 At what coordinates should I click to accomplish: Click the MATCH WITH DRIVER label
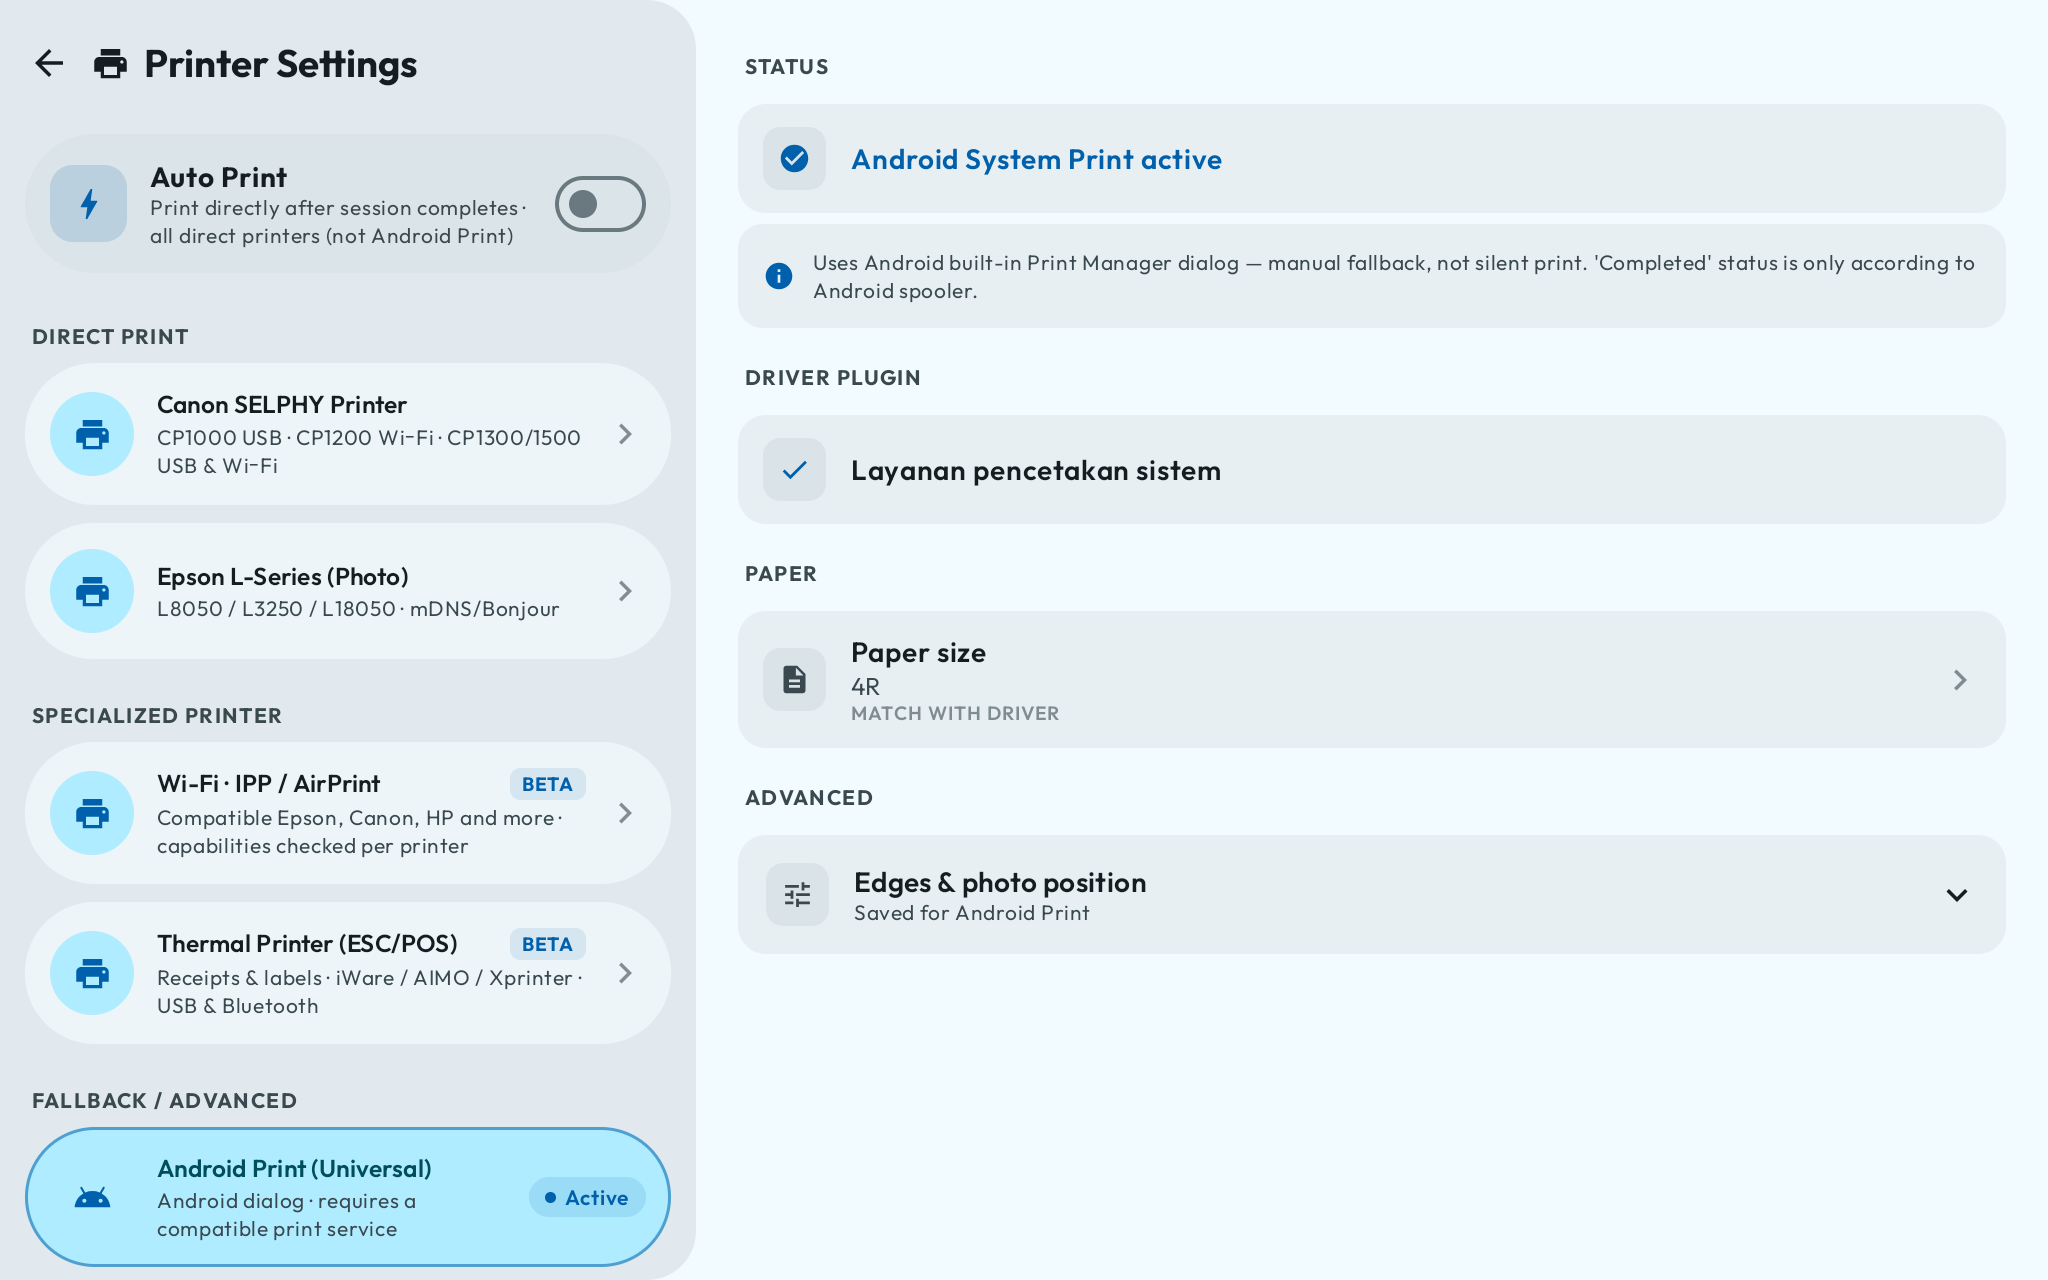(x=955, y=714)
